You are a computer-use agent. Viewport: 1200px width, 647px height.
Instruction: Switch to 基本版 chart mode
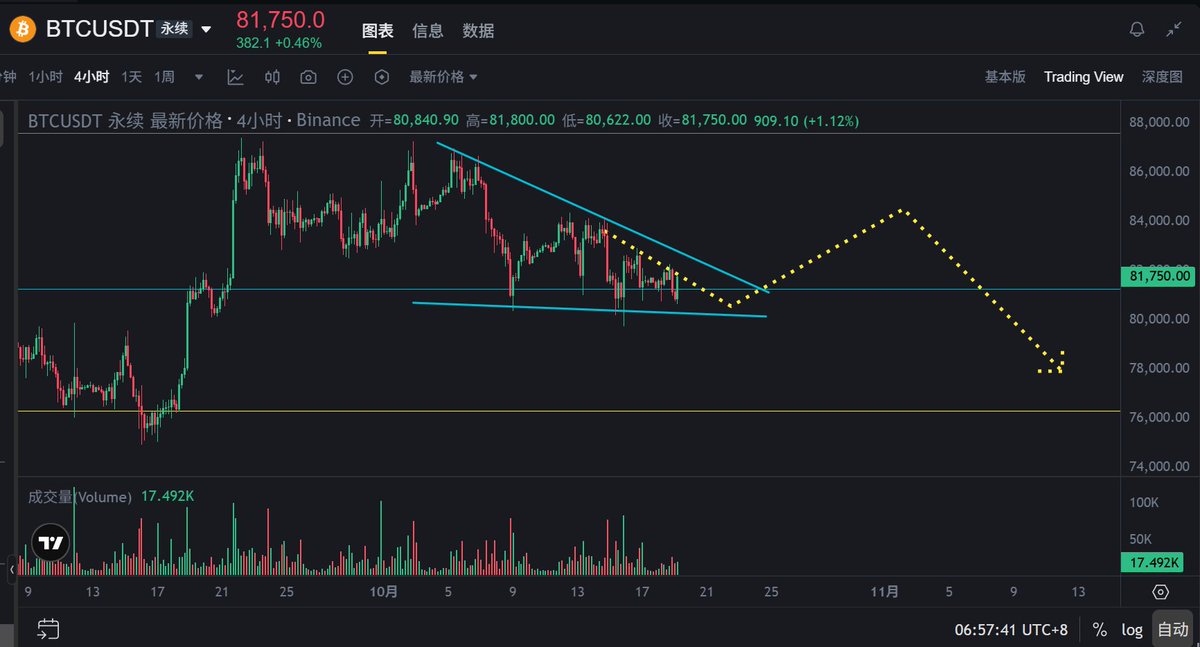tap(1005, 77)
